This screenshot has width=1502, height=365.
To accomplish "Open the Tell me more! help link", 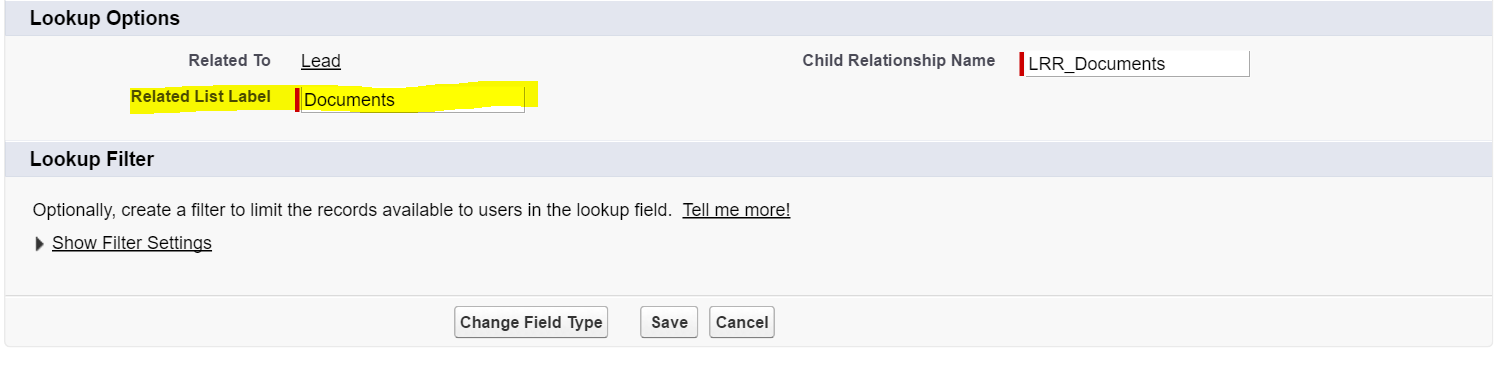I will (x=736, y=210).
